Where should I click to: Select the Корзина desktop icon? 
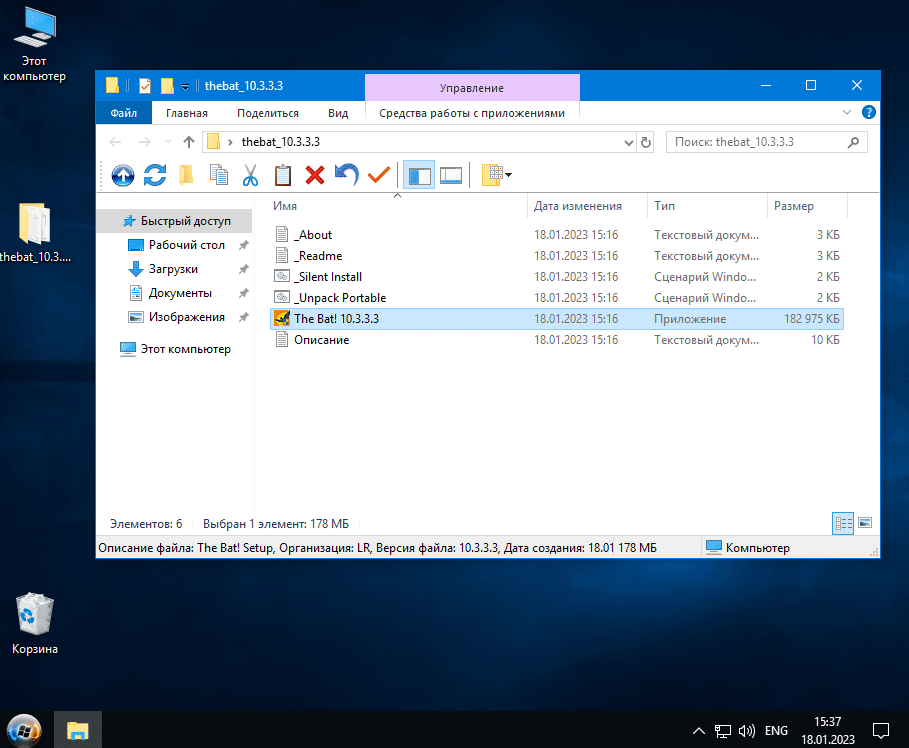[x=35, y=624]
